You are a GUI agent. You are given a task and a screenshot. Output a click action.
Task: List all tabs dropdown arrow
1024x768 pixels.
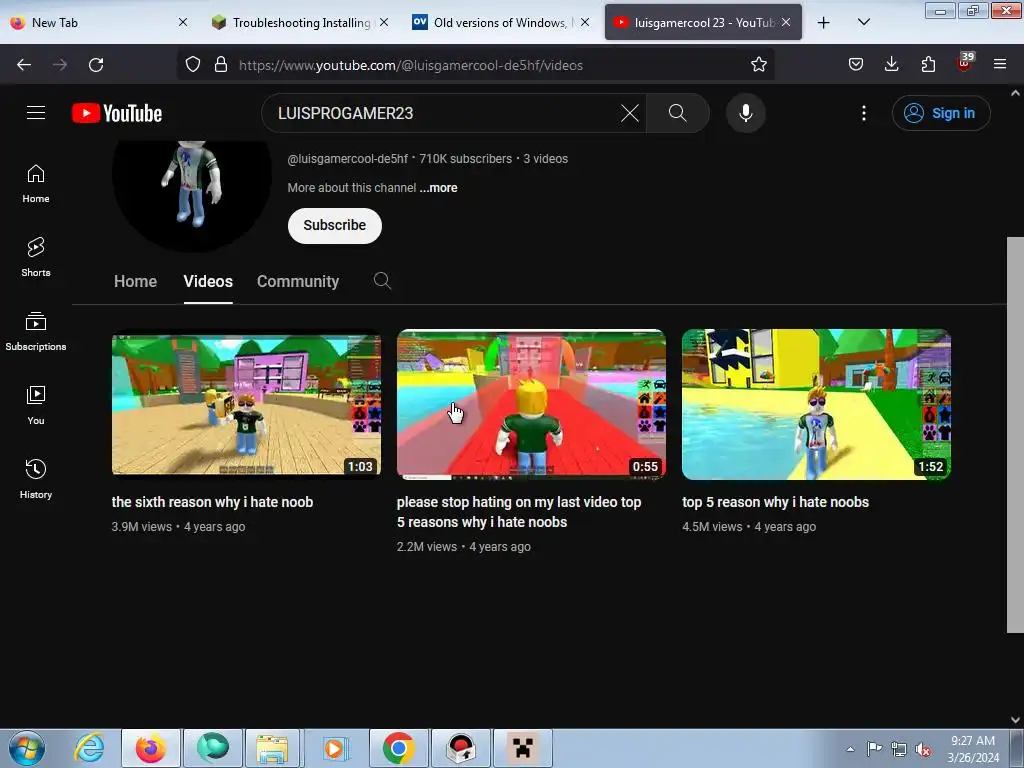[863, 23]
